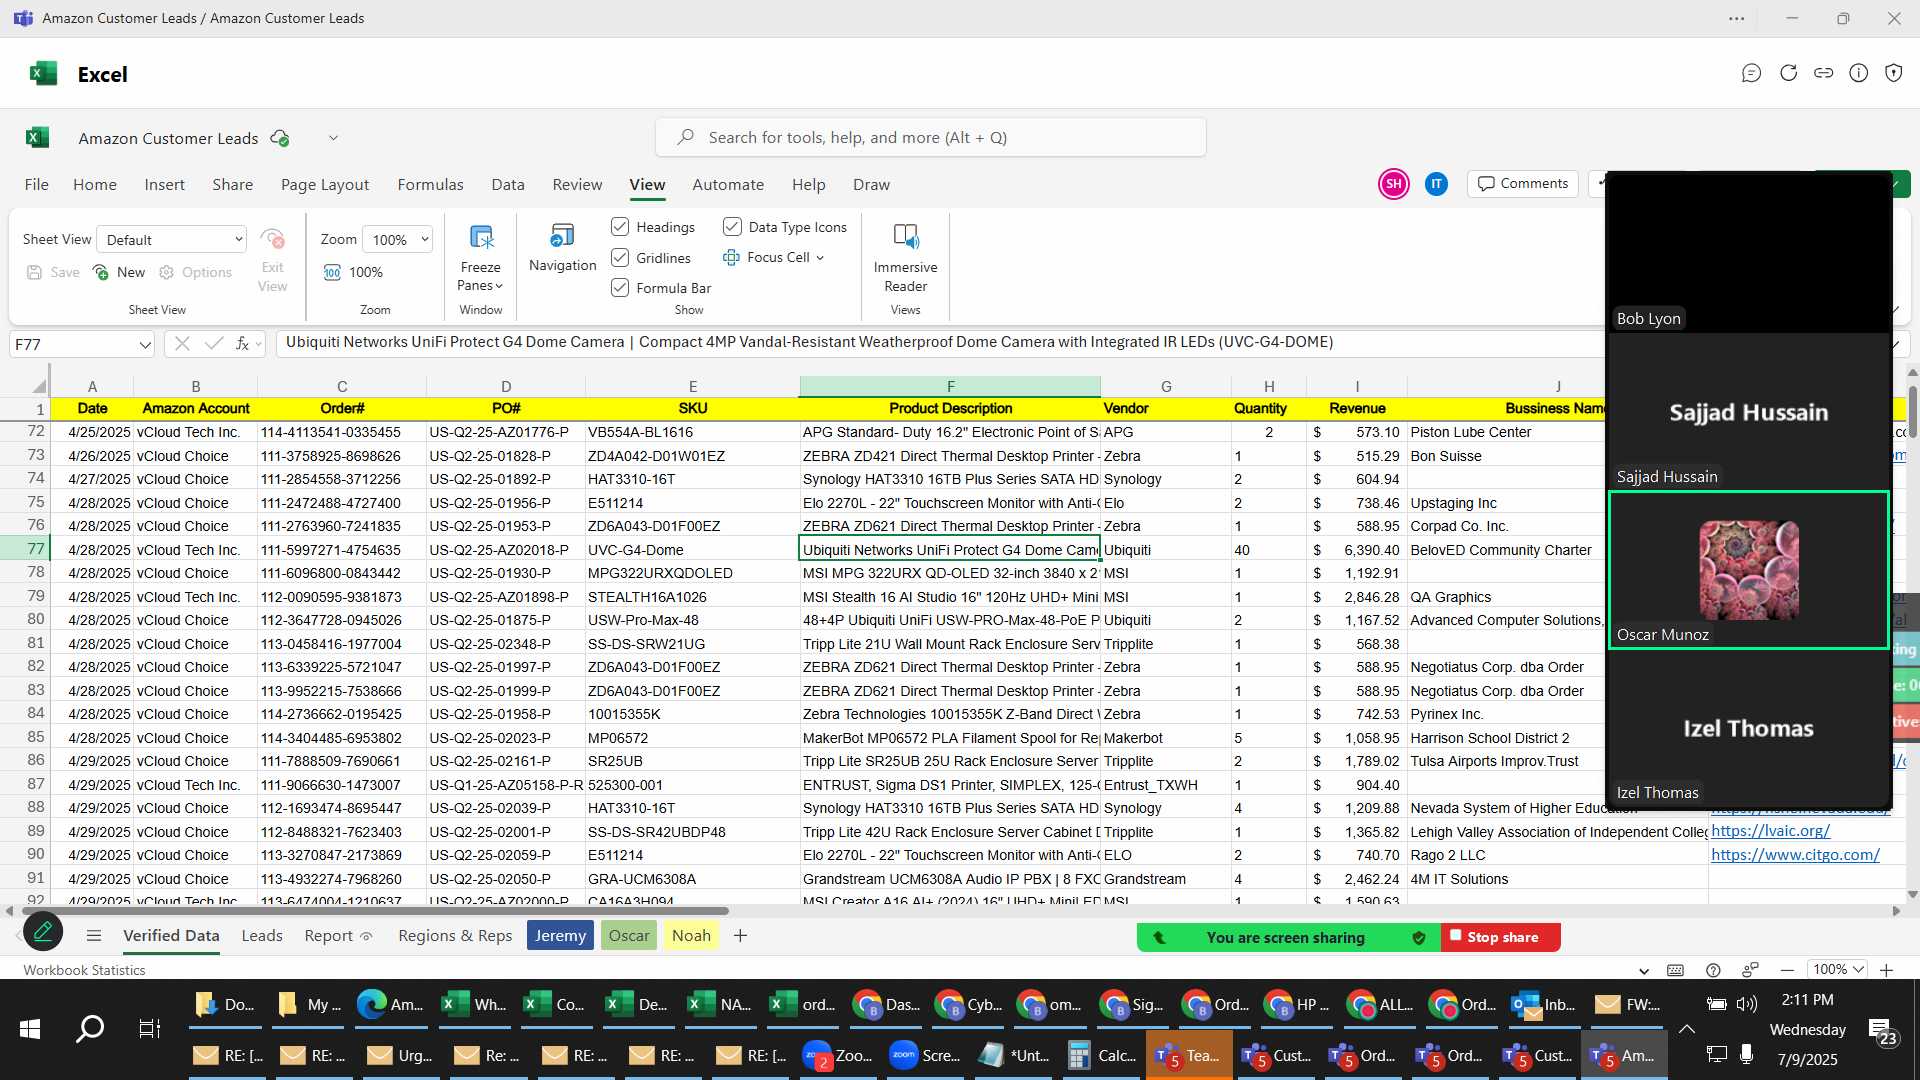Click the refresh icon in Teams header
Image resolution: width=1920 pixels, height=1080 pixels.
(1788, 73)
